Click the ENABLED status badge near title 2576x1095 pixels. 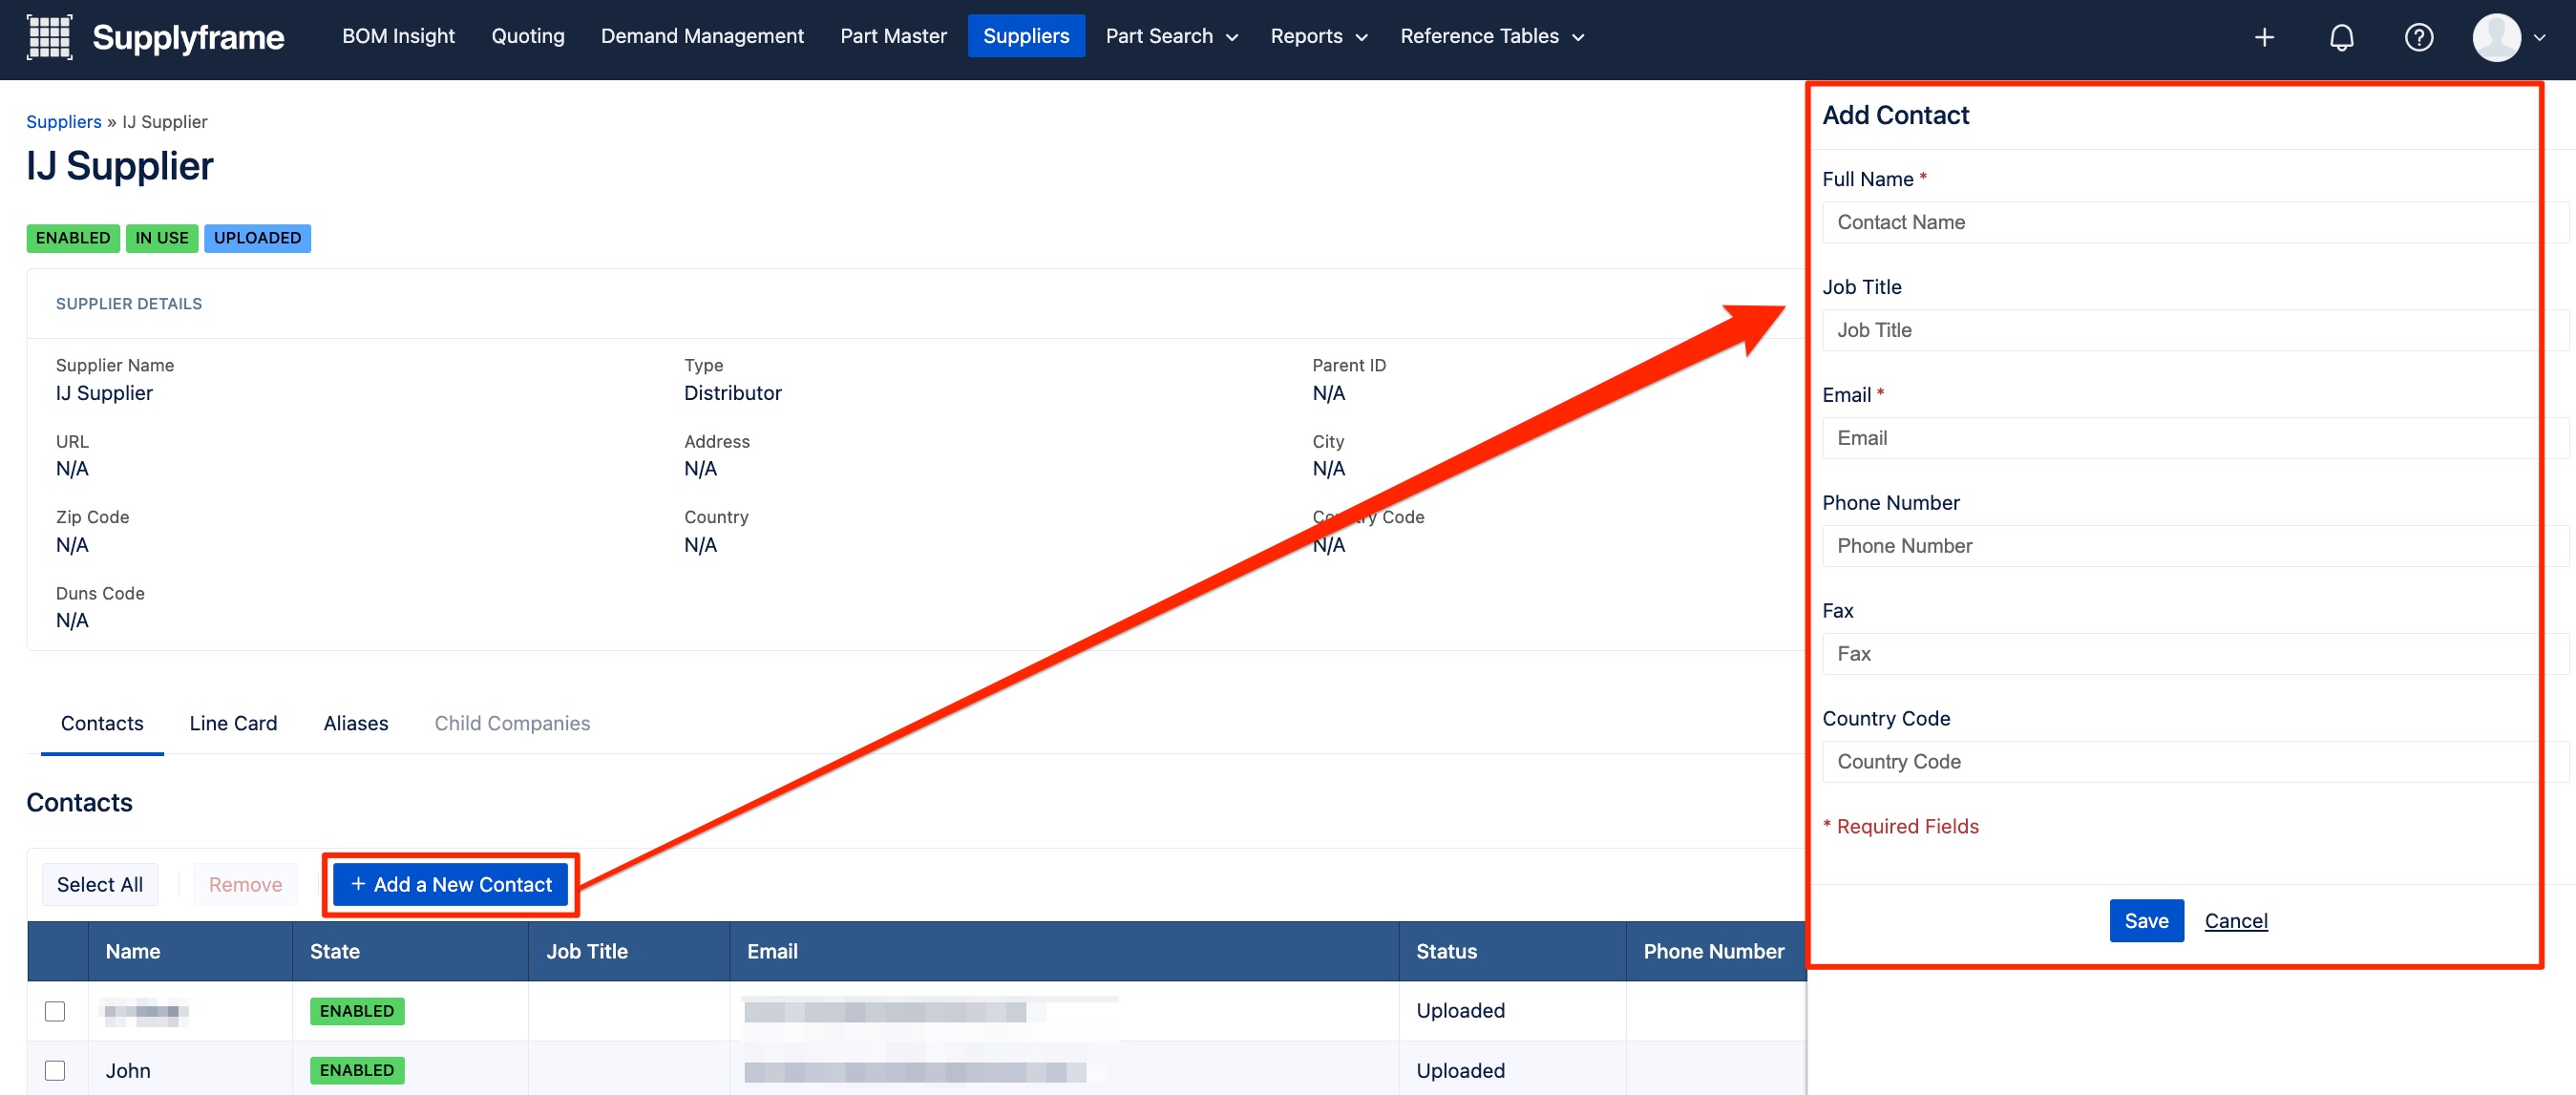coord(73,238)
